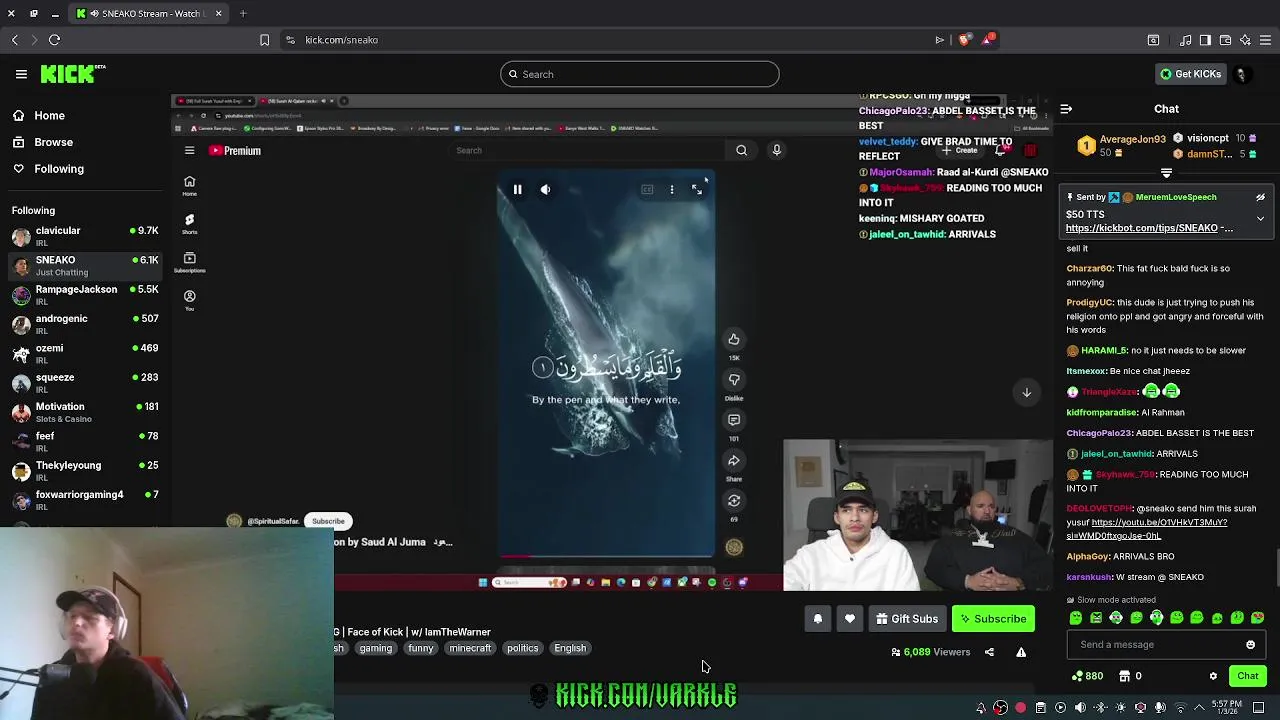This screenshot has width=1280, height=720.
Task: Click the green Subscribe button
Action: pos(993,619)
